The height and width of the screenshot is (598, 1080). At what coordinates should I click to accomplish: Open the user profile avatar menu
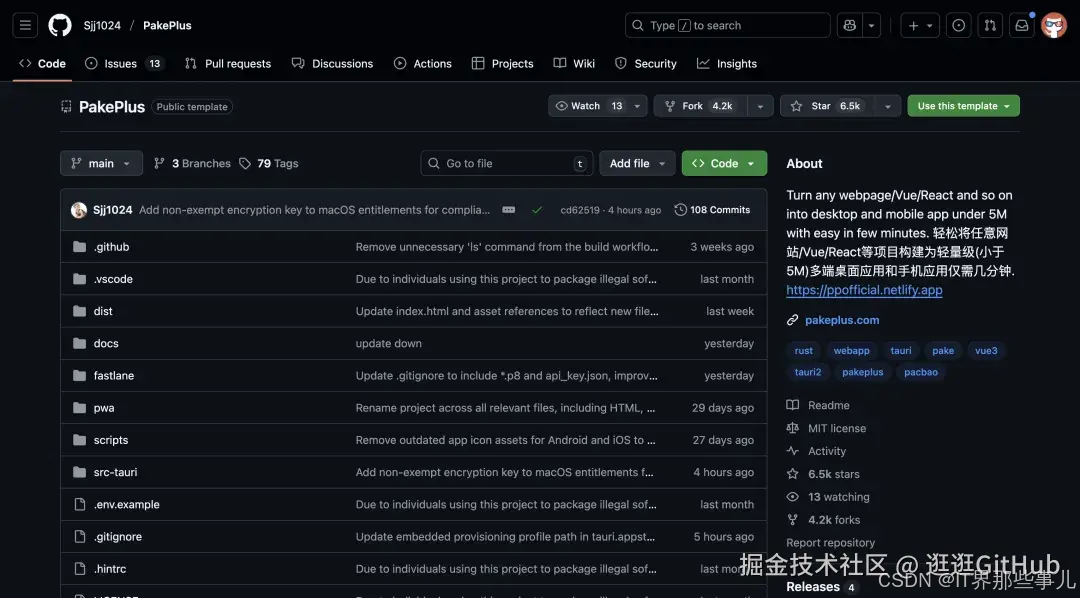point(1054,25)
